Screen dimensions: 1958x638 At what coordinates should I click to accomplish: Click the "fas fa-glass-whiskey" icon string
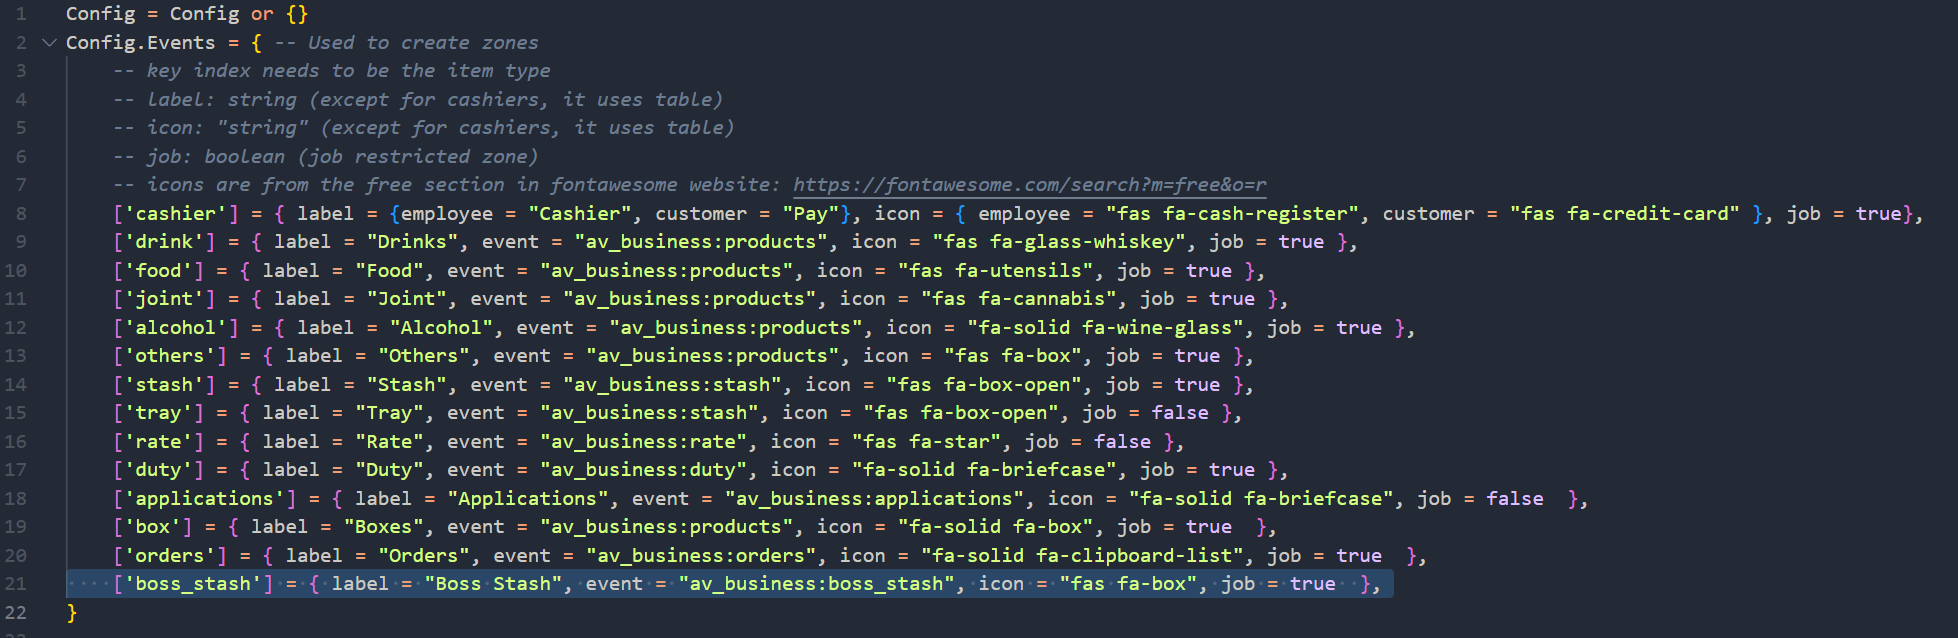point(1059,242)
